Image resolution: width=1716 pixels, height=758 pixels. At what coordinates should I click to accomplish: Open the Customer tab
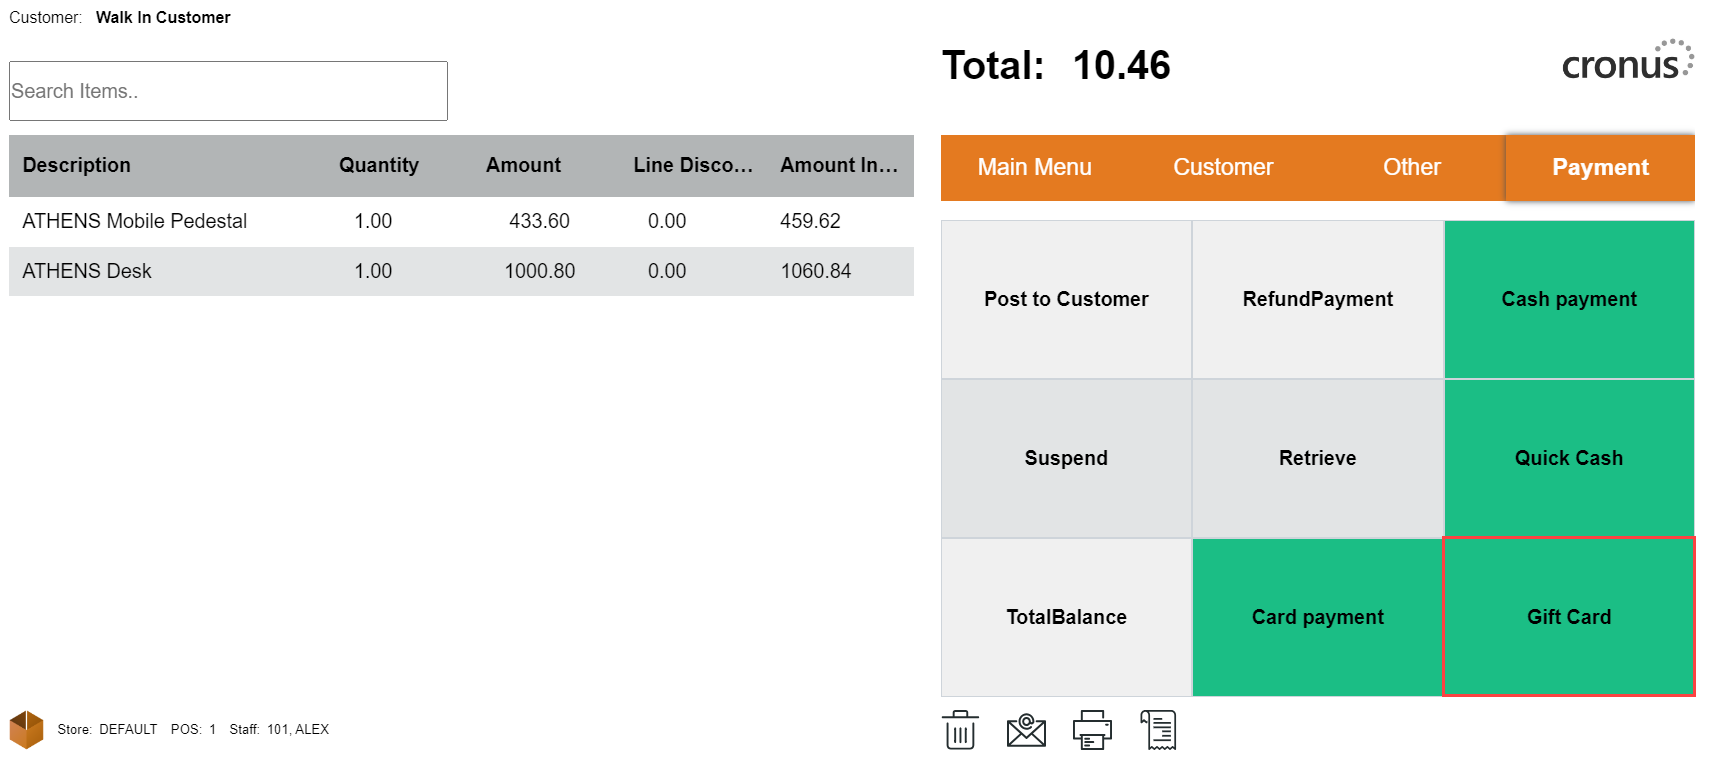[1223, 167]
